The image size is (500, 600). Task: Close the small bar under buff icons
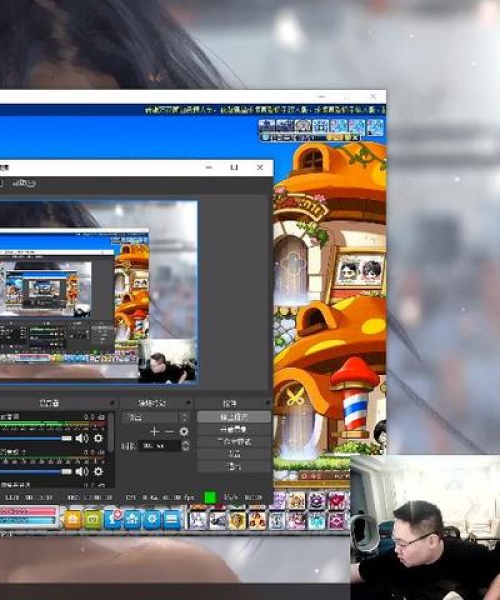(356, 137)
